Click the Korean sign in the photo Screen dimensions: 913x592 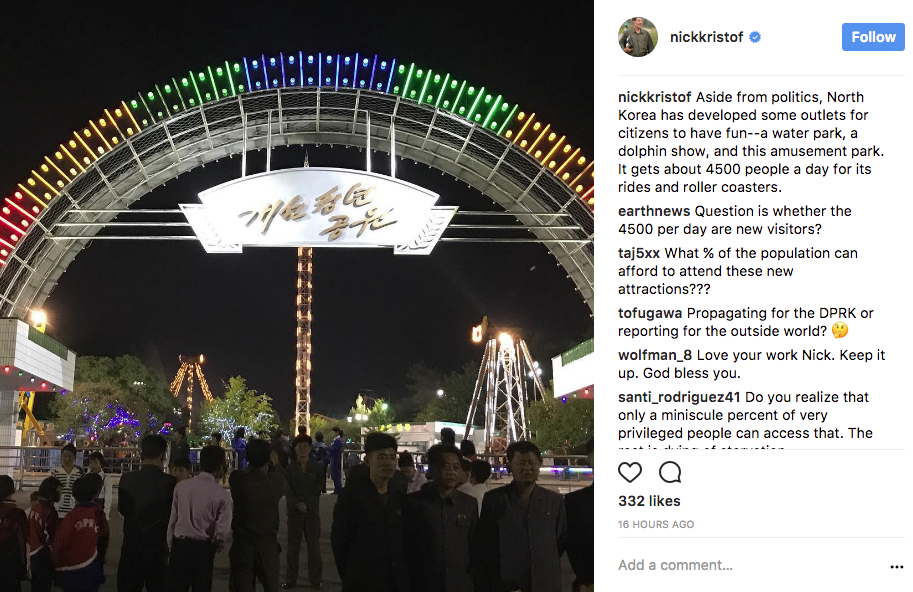click(x=317, y=211)
